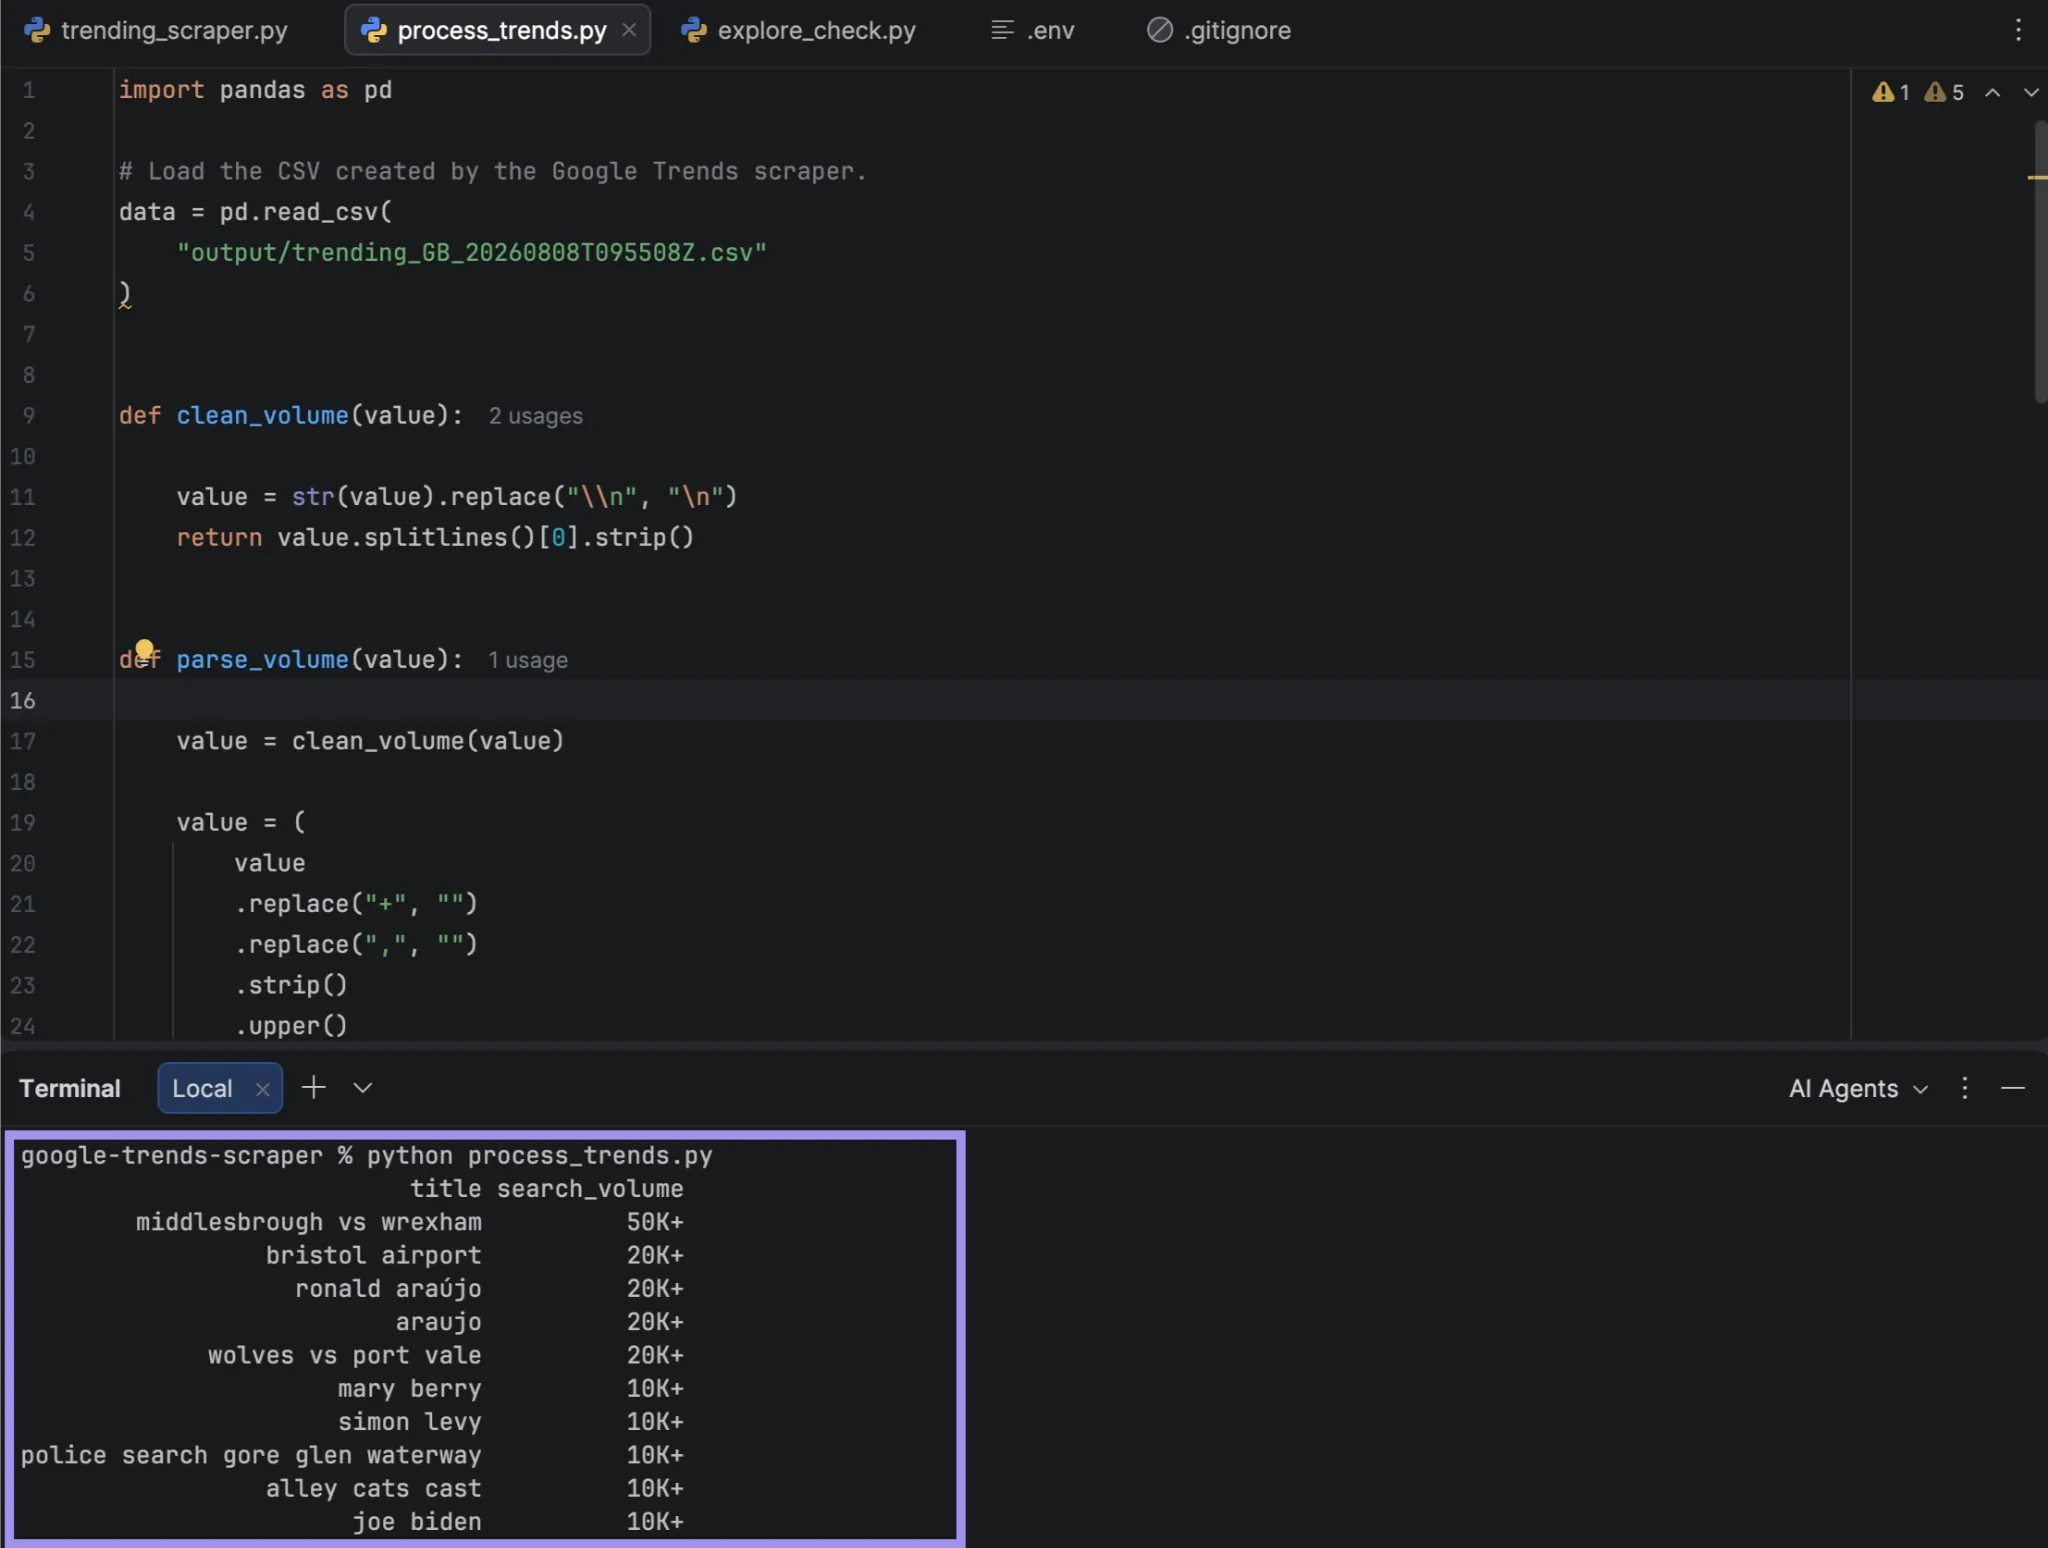Click 'alley cats cast' in terminal output
2048x1548 pixels.
pyautogui.click(x=374, y=1489)
